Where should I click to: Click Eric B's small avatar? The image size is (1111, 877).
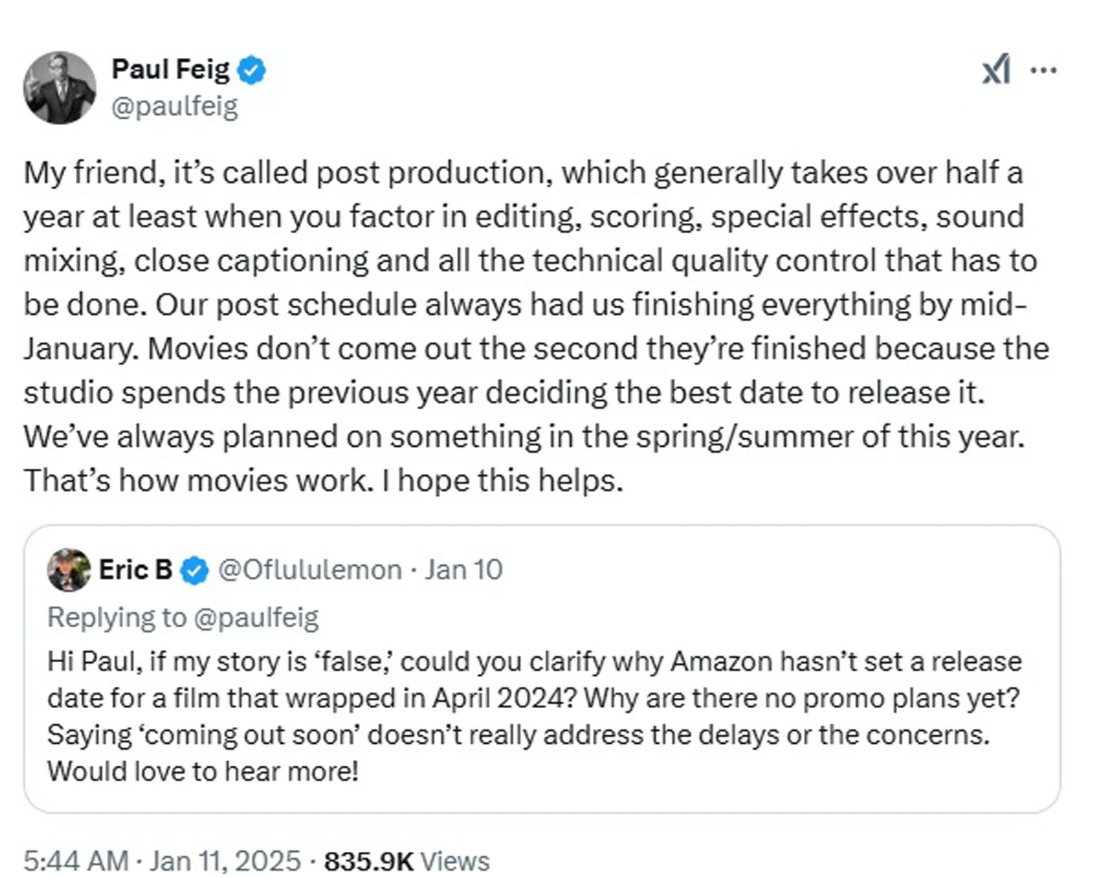coord(69,570)
